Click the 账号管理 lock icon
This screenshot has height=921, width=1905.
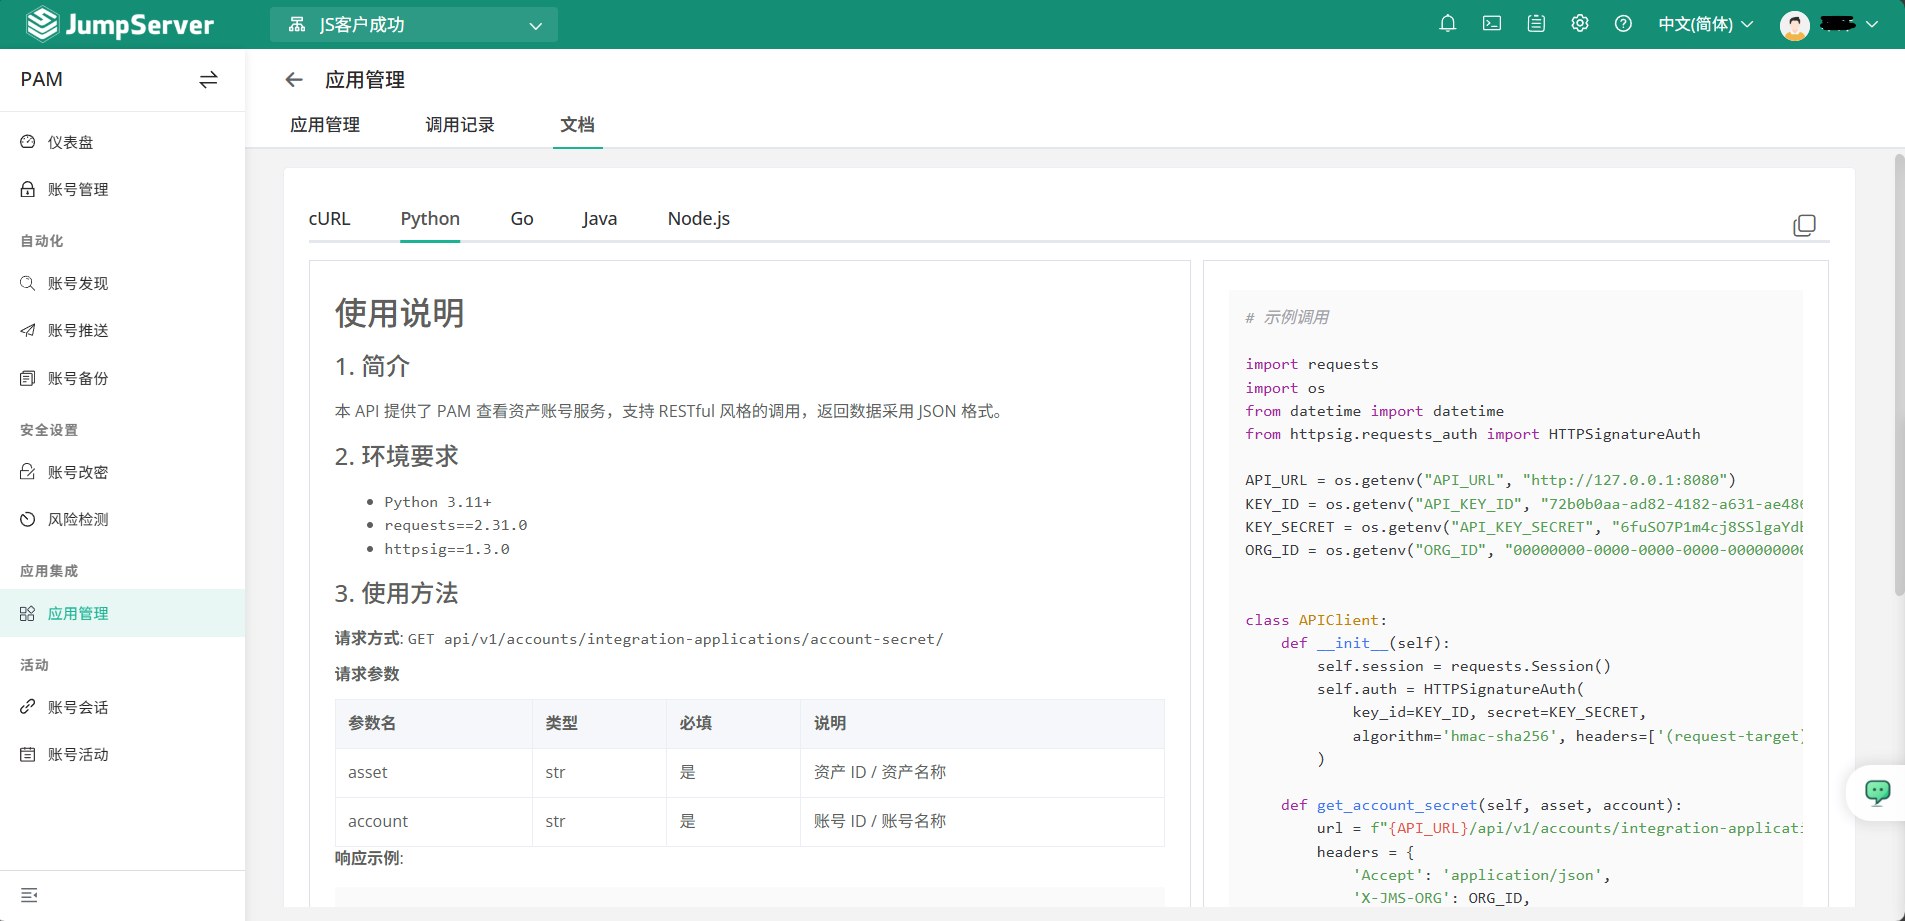28,189
